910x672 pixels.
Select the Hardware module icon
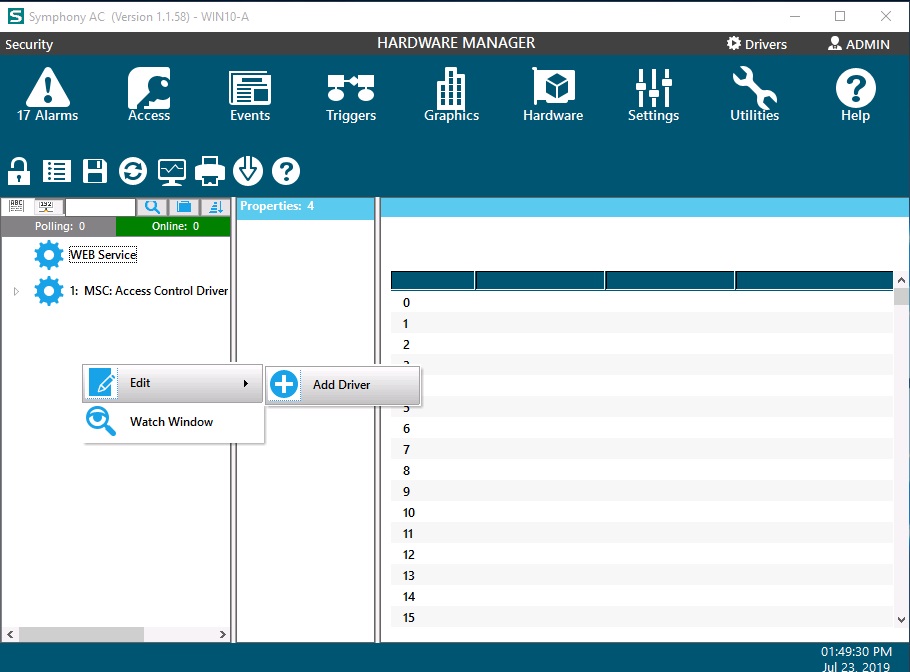[553, 94]
